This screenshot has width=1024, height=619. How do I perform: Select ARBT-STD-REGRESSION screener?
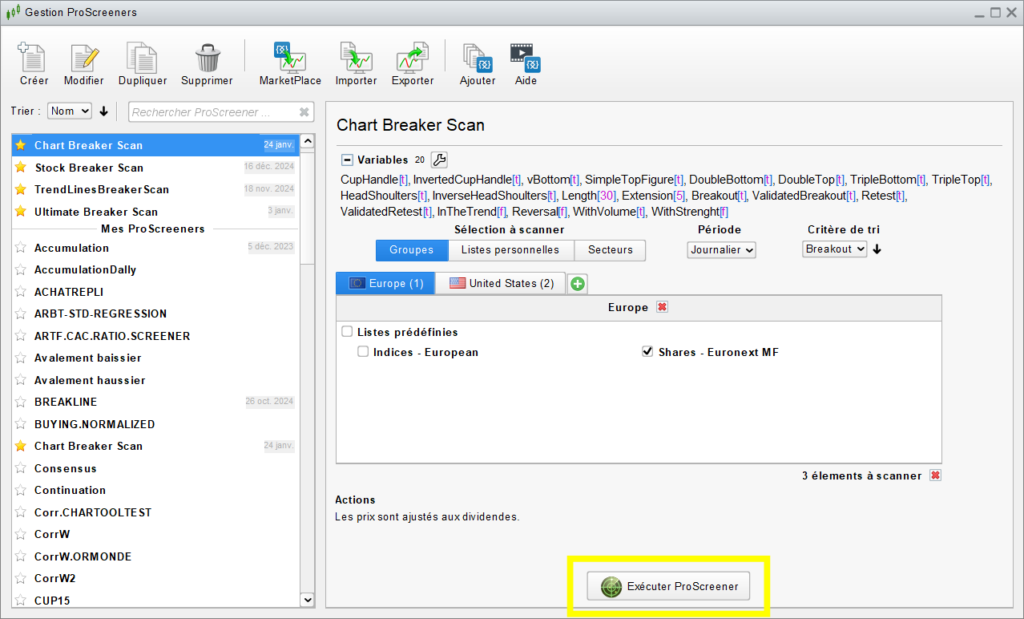(x=155, y=314)
